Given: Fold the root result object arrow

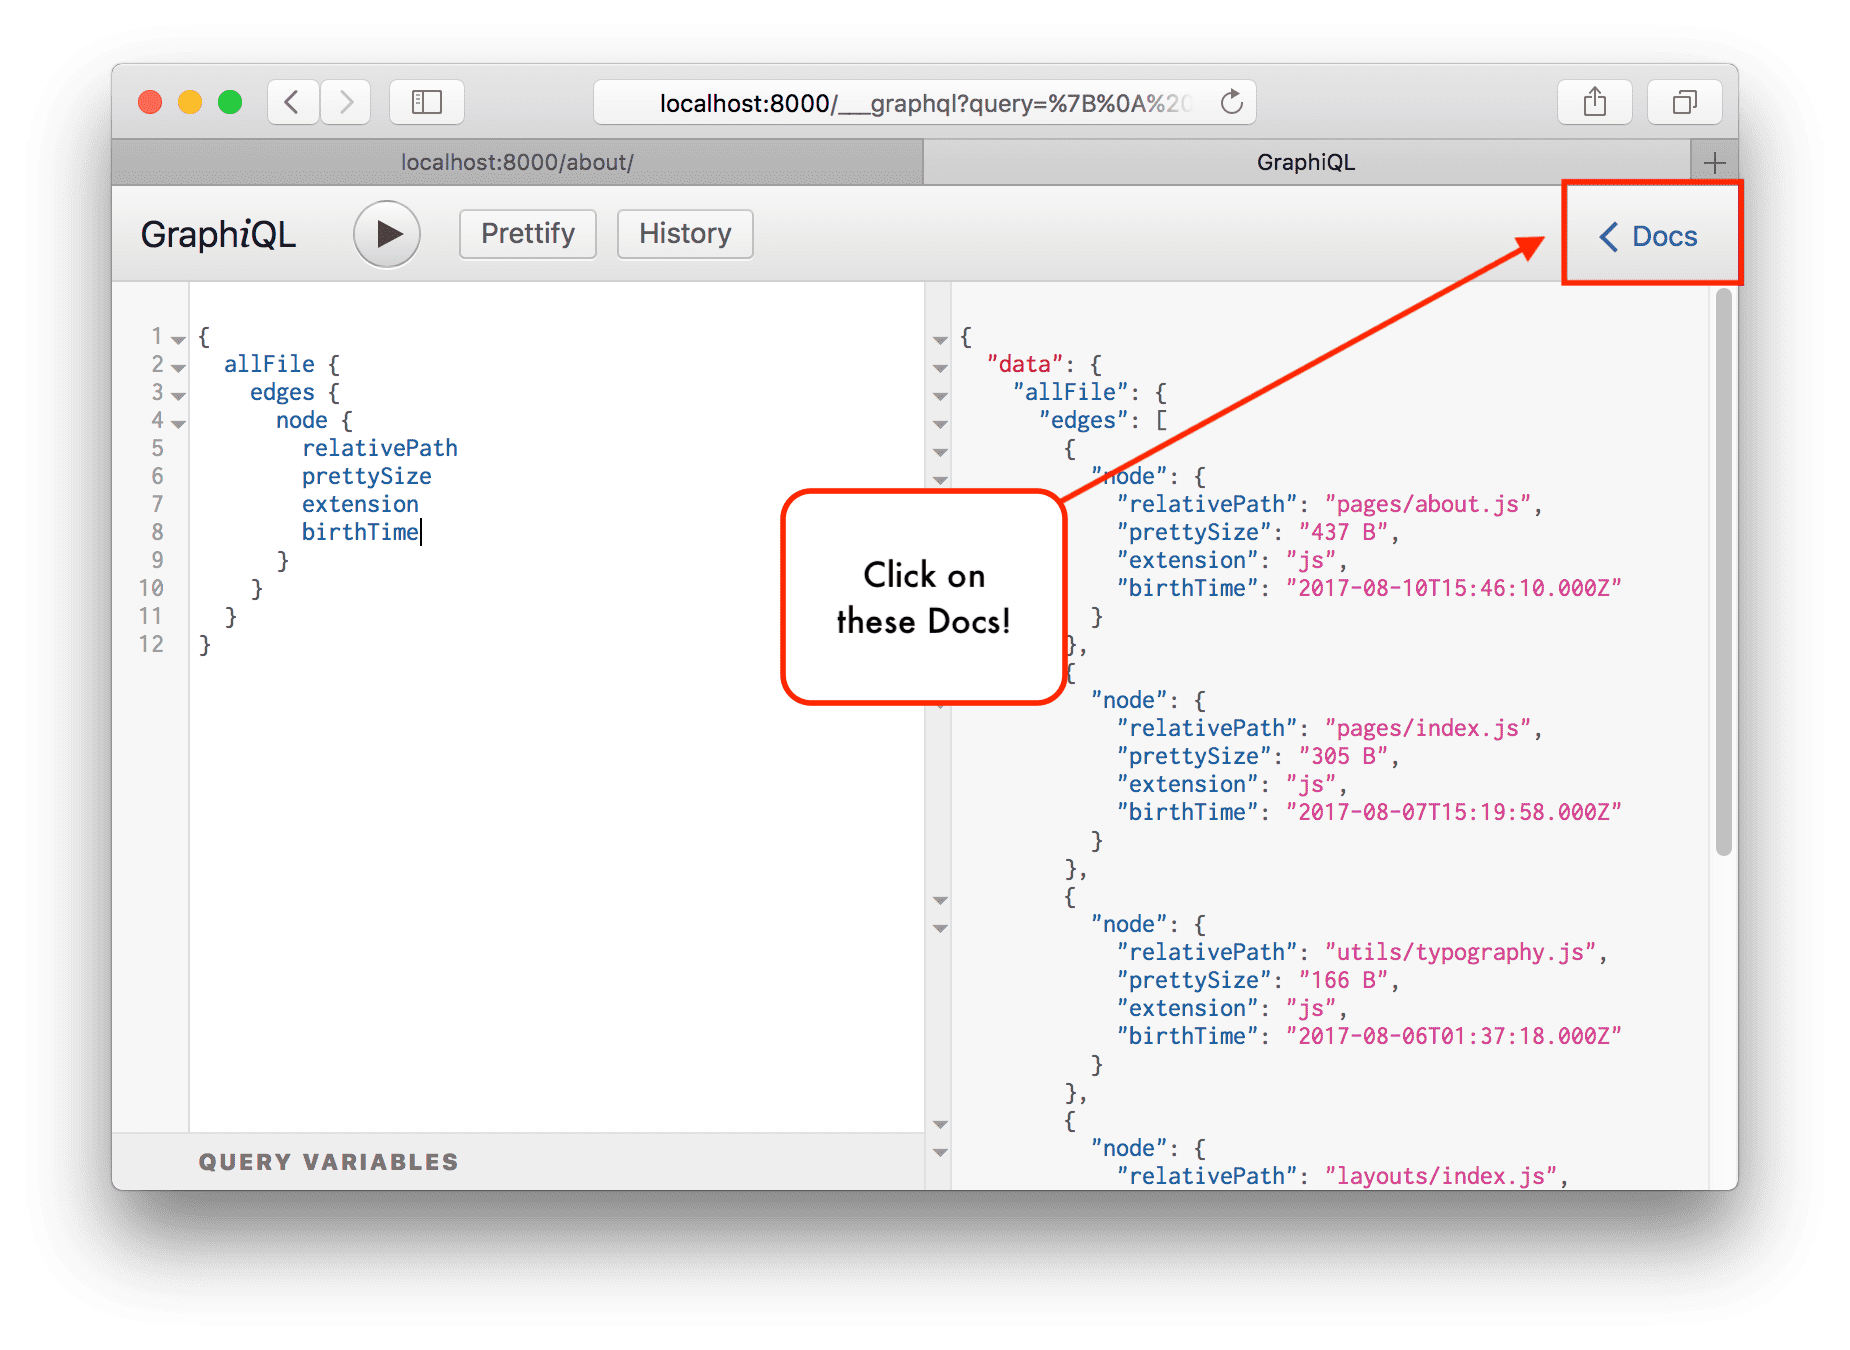Looking at the screenshot, I should click(940, 340).
